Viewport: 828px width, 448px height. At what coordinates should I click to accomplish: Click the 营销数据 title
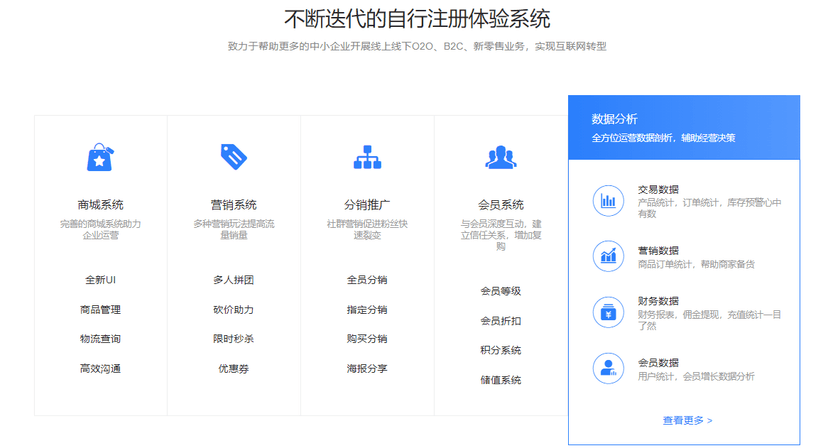pos(658,251)
